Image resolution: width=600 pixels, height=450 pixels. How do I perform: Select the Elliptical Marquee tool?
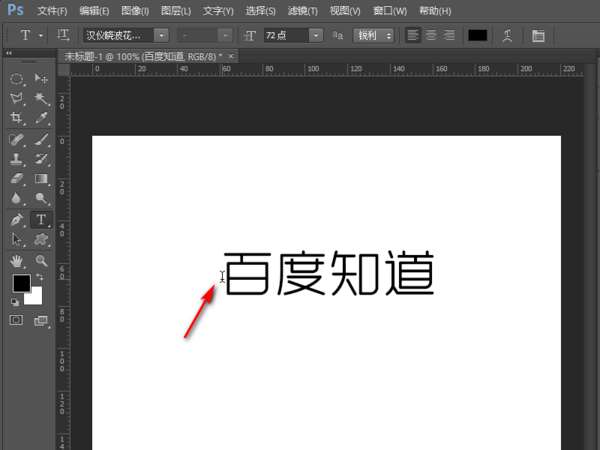(16, 79)
